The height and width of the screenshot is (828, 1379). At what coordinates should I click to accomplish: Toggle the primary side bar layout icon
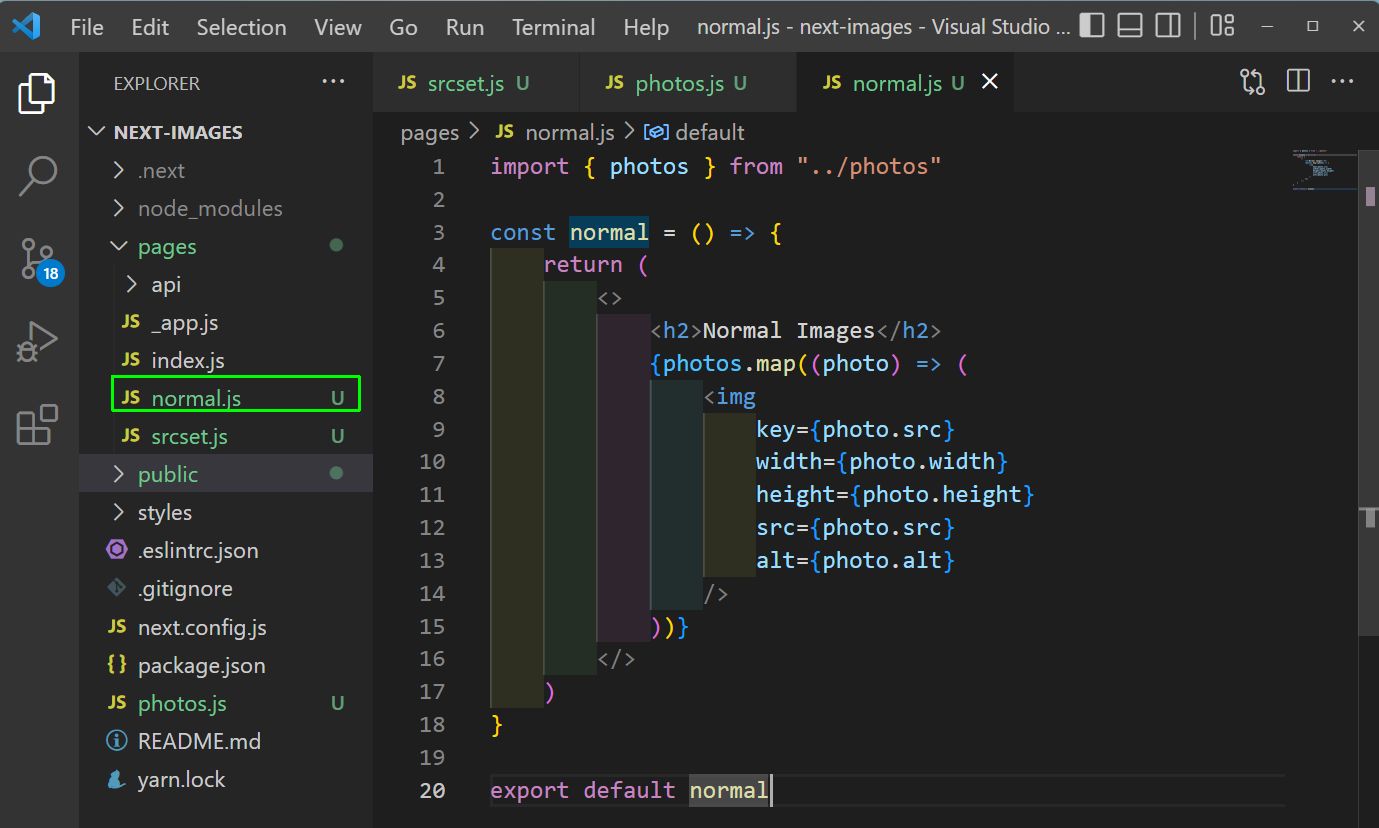(x=1092, y=26)
